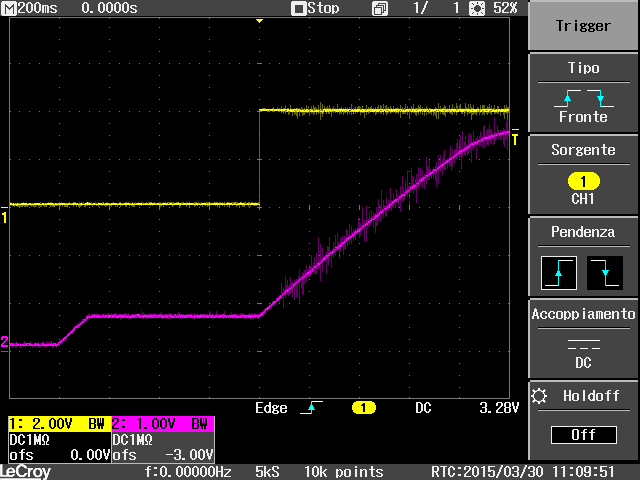Viewport: 640px width, 480px height.
Task: Change the Accoppiamento DC coupling setting
Action: [583, 339]
